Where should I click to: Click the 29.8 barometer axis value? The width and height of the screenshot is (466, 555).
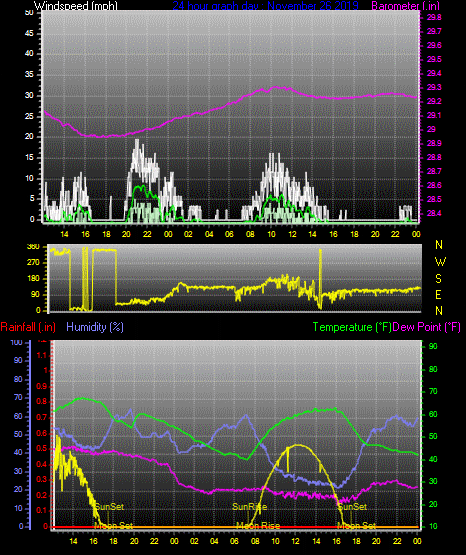[434, 17]
